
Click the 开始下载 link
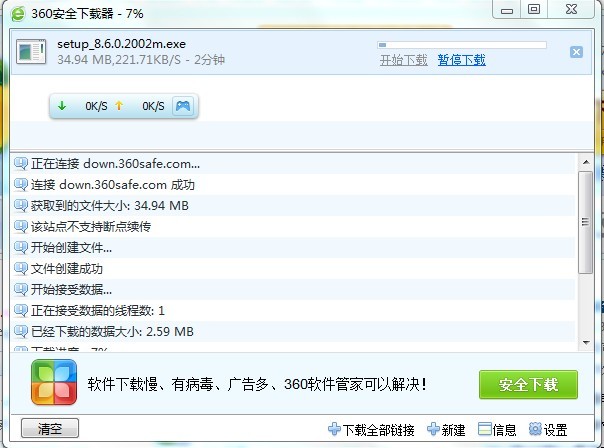coord(403,60)
